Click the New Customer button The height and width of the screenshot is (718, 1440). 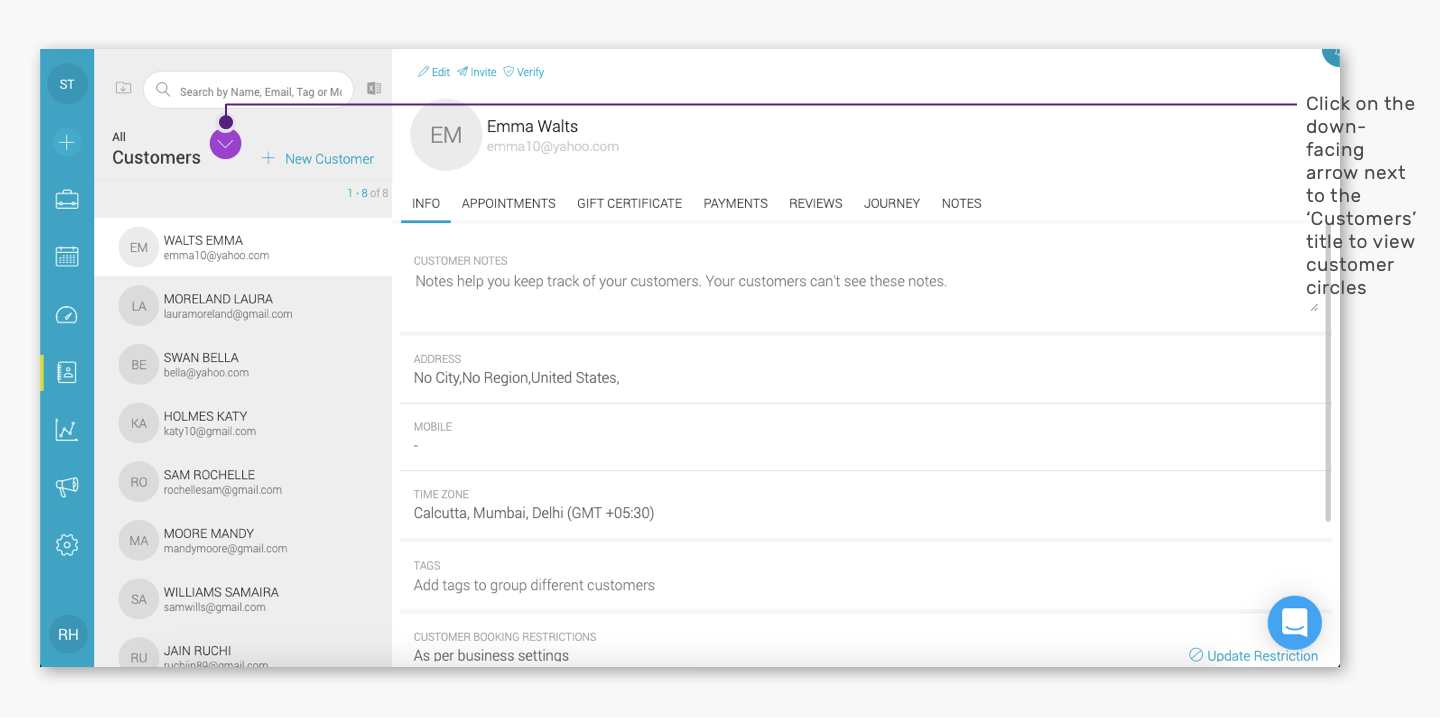(318, 159)
